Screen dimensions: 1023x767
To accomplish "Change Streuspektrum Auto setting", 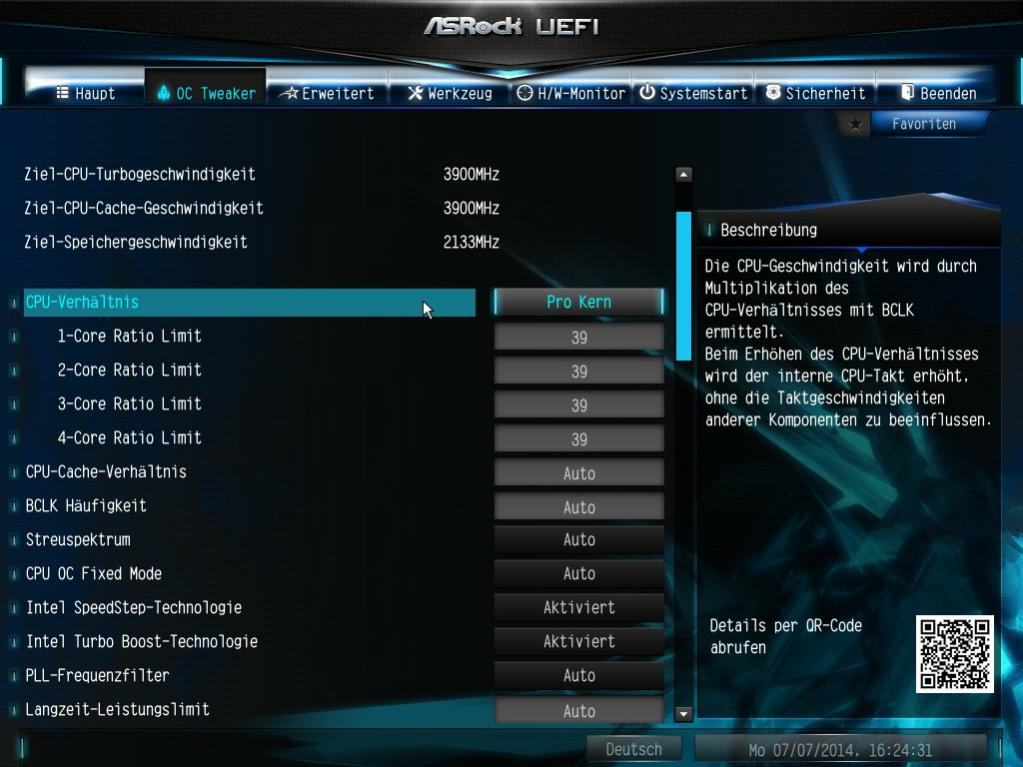I will pos(579,539).
